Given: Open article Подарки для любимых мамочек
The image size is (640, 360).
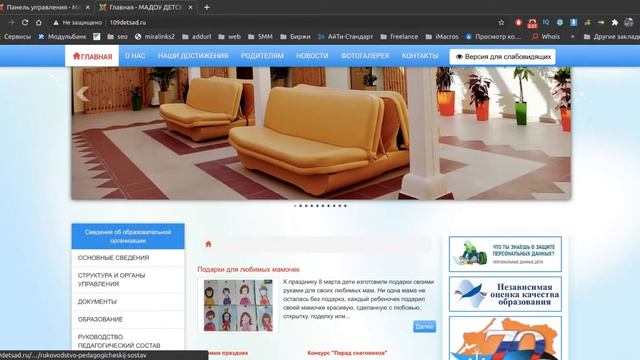Looking at the screenshot, I should 249,269.
